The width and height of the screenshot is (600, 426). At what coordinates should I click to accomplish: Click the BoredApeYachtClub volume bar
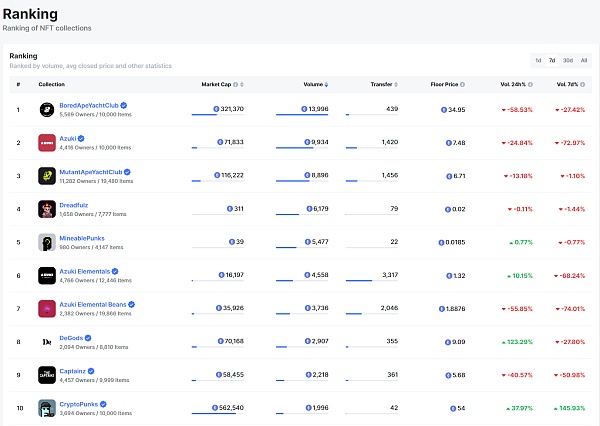click(301, 115)
